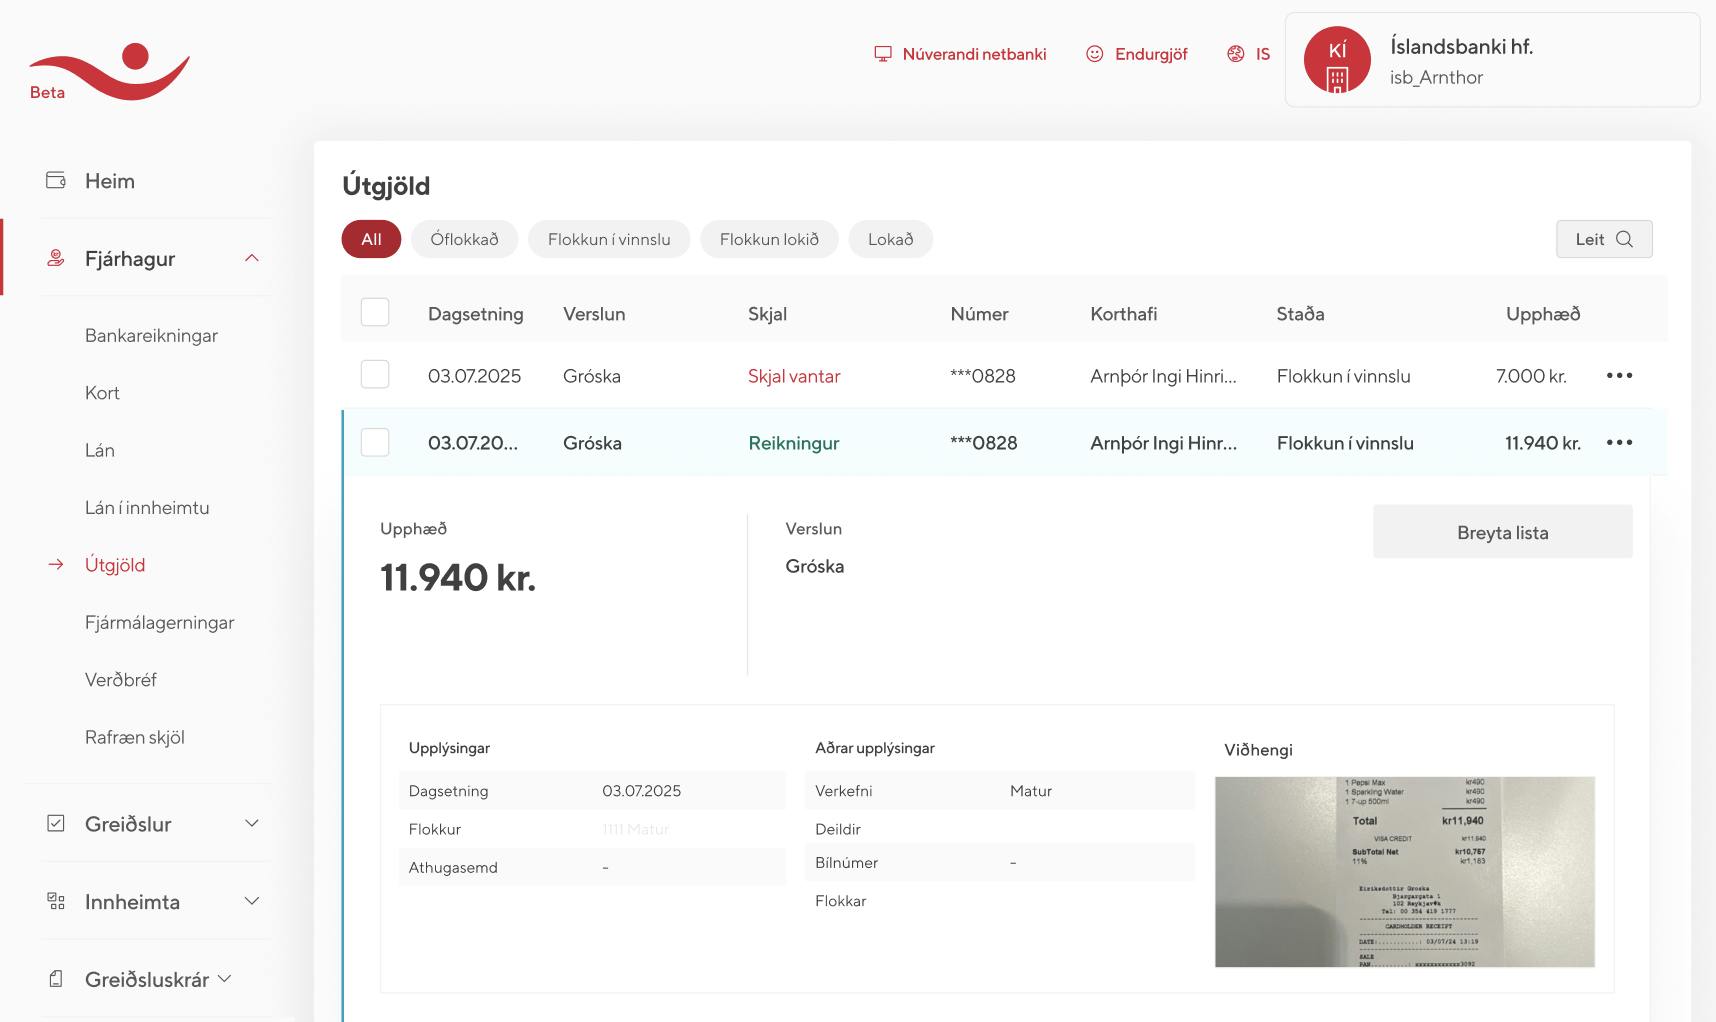Expand the Greiðslur section chevron
This screenshot has height=1022, width=1716.
(x=252, y=823)
